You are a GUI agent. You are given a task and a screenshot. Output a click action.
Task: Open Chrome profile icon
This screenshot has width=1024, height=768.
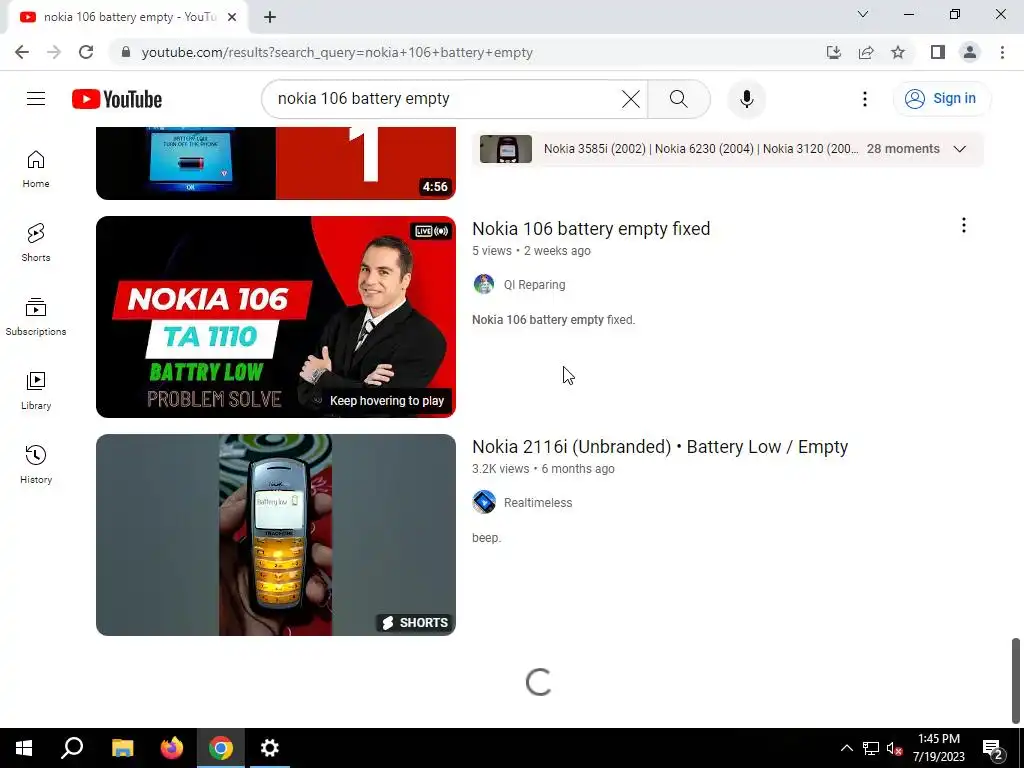(970, 52)
